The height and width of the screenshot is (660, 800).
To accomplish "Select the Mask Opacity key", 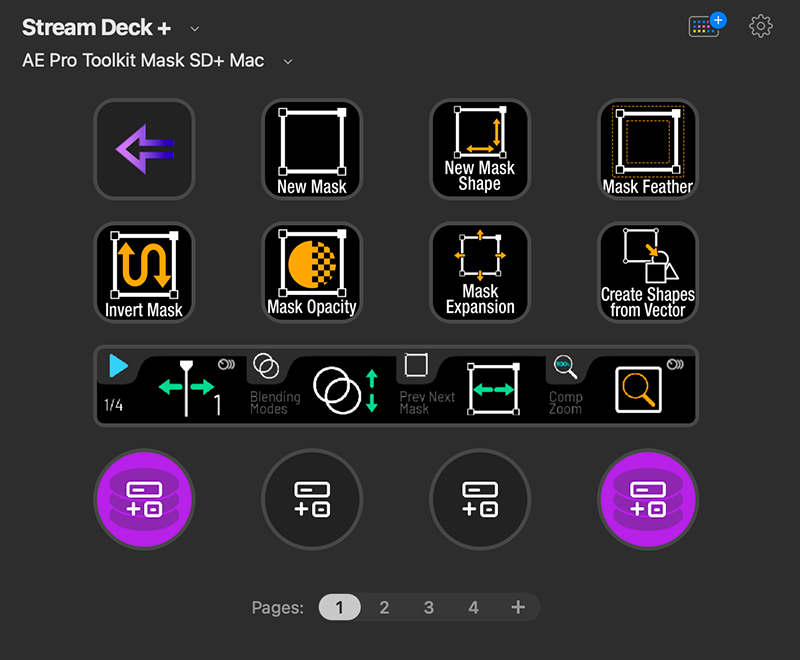I will (x=312, y=272).
